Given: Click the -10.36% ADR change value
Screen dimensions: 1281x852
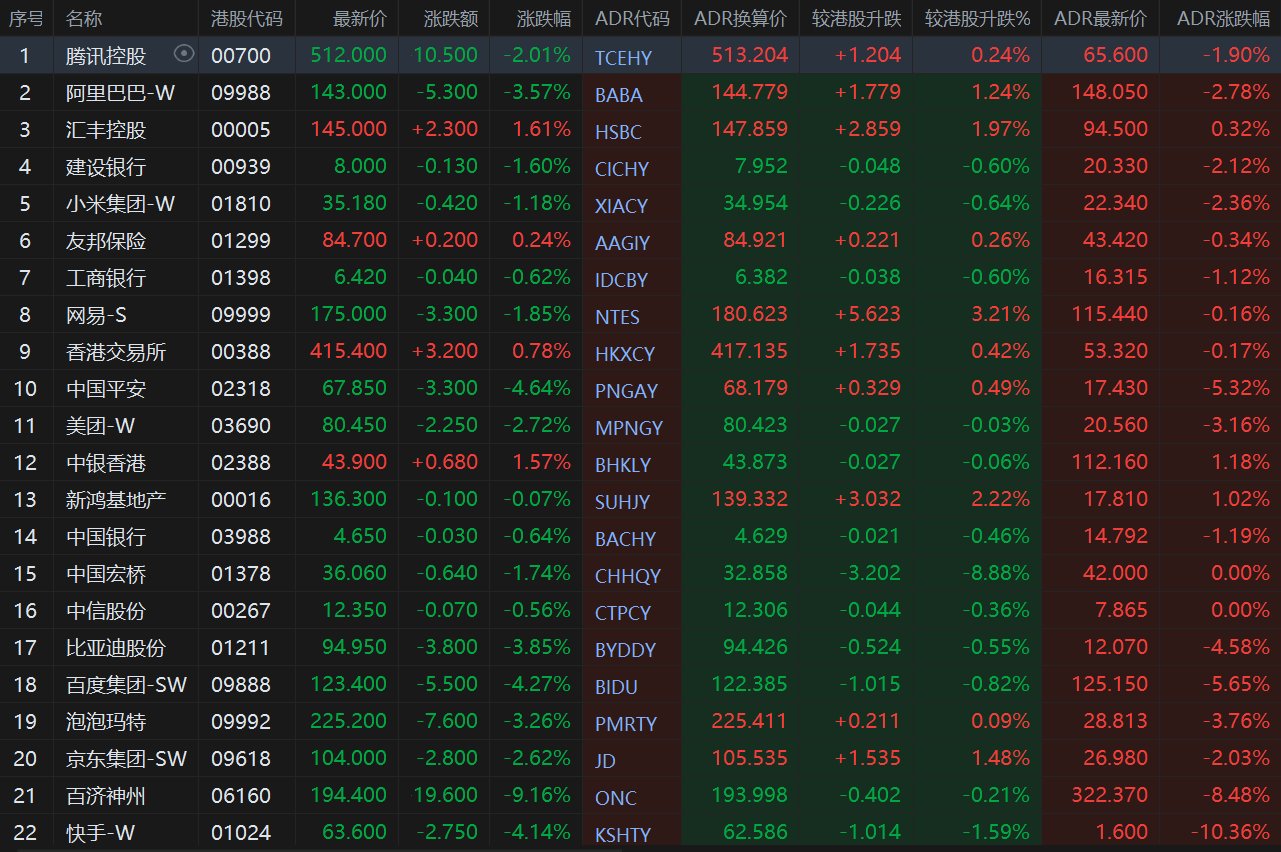Looking at the screenshot, I should pos(1231,833).
